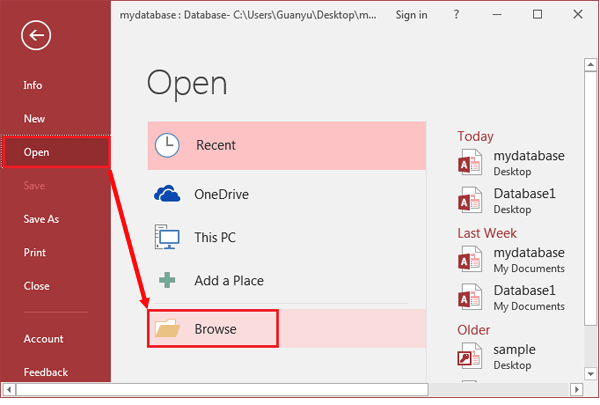Screen dimensions: 600x405
Task: Select Close in the sidebar menu
Action: [36, 286]
